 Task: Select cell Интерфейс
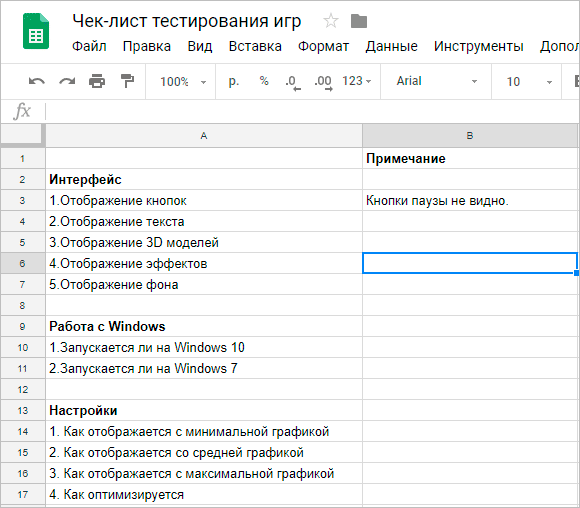click(x=204, y=180)
